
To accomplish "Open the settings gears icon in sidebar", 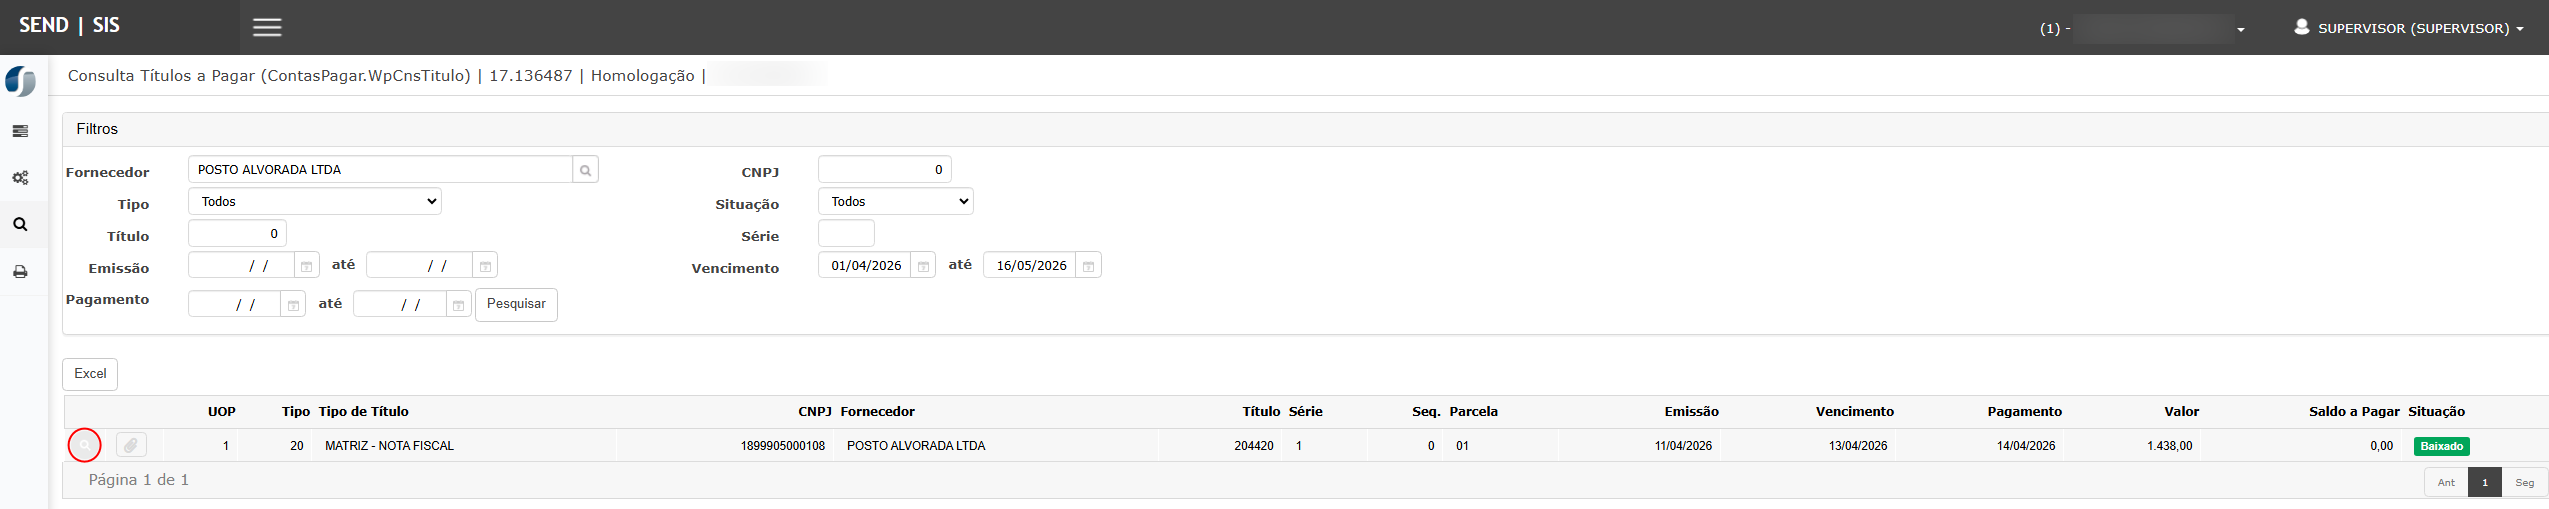I will 20,178.
